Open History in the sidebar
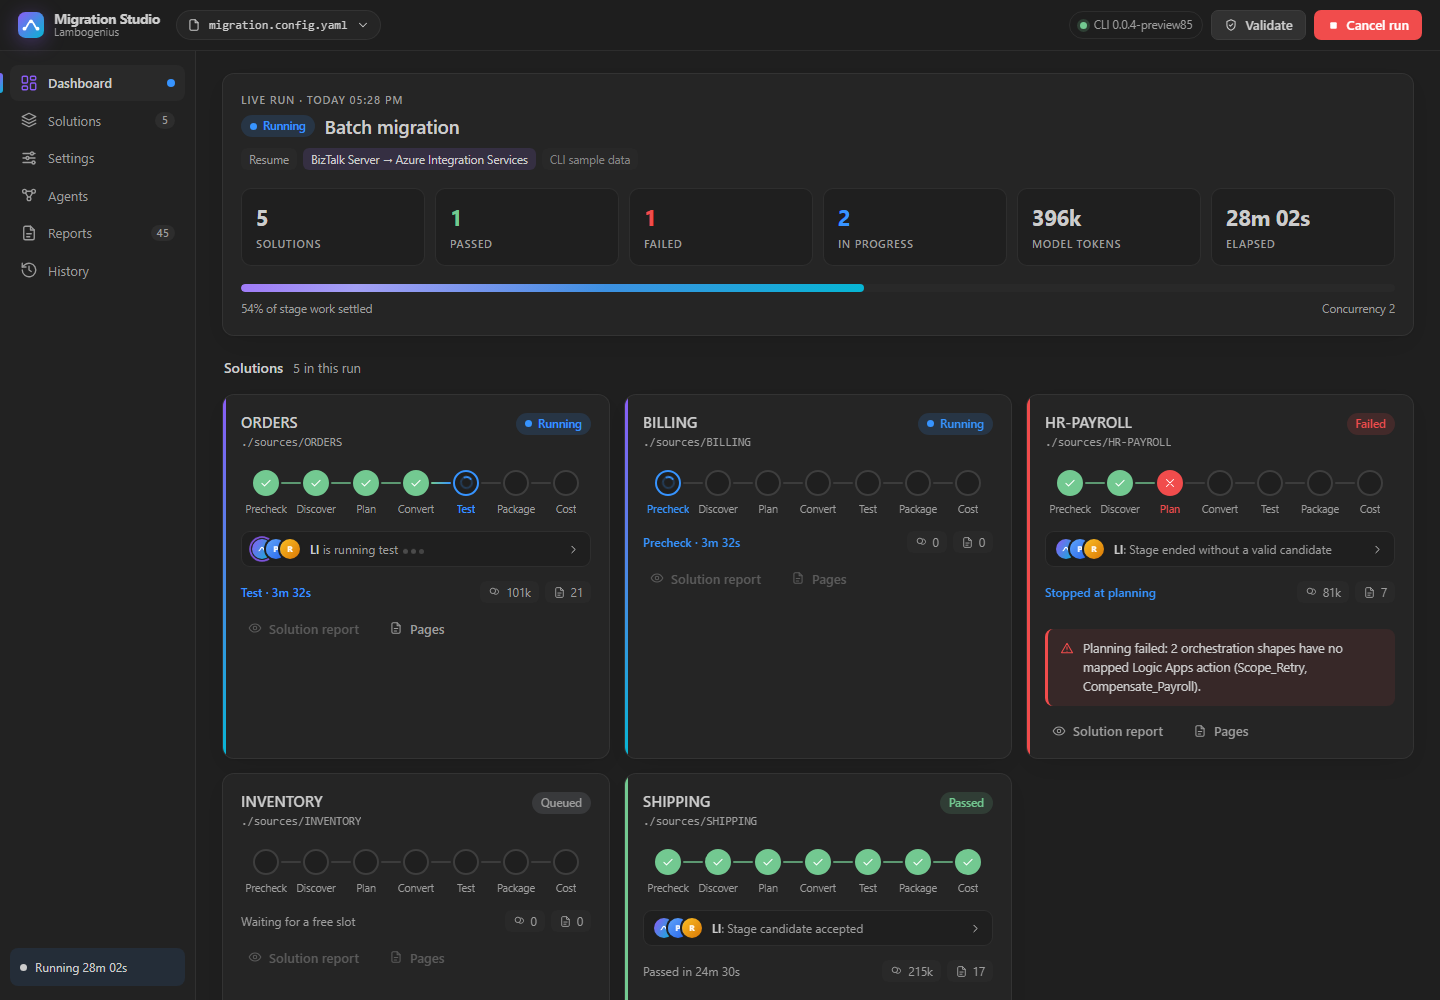 coord(98,271)
